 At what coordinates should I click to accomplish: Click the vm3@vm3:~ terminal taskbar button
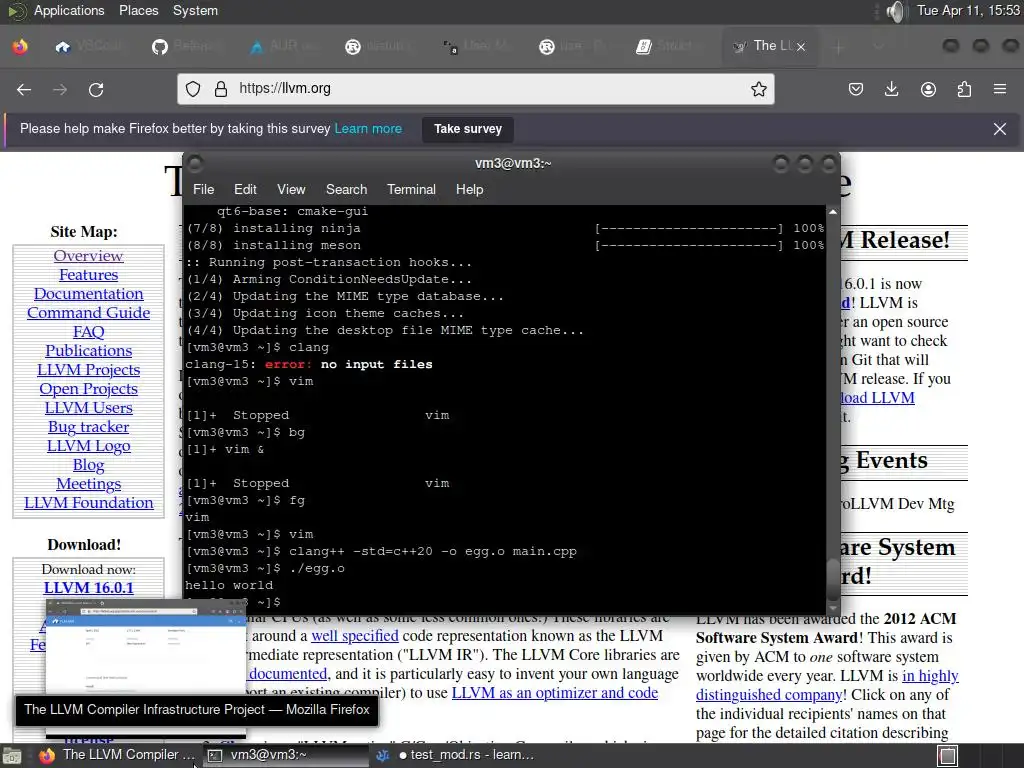click(x=285, y=755)
